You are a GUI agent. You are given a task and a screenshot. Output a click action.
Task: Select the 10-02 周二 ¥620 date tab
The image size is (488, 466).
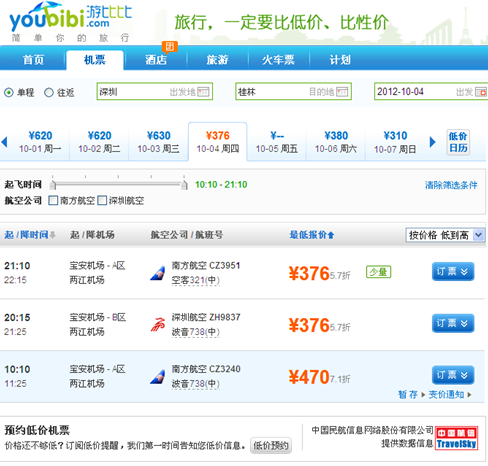pyautogui.click(x=99, y=142)
